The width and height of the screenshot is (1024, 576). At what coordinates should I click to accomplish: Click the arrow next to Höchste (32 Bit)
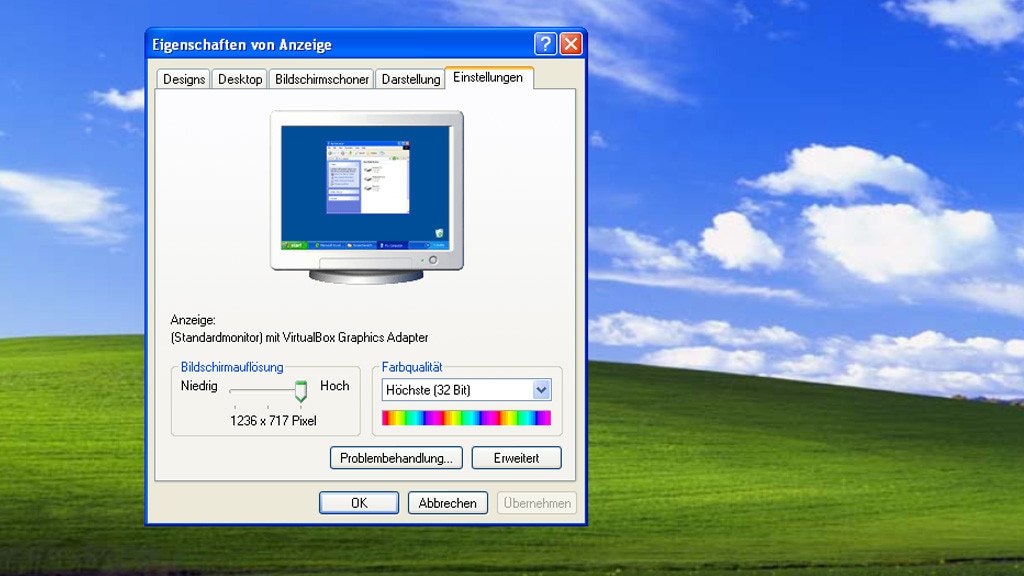[x=541, y=390]
